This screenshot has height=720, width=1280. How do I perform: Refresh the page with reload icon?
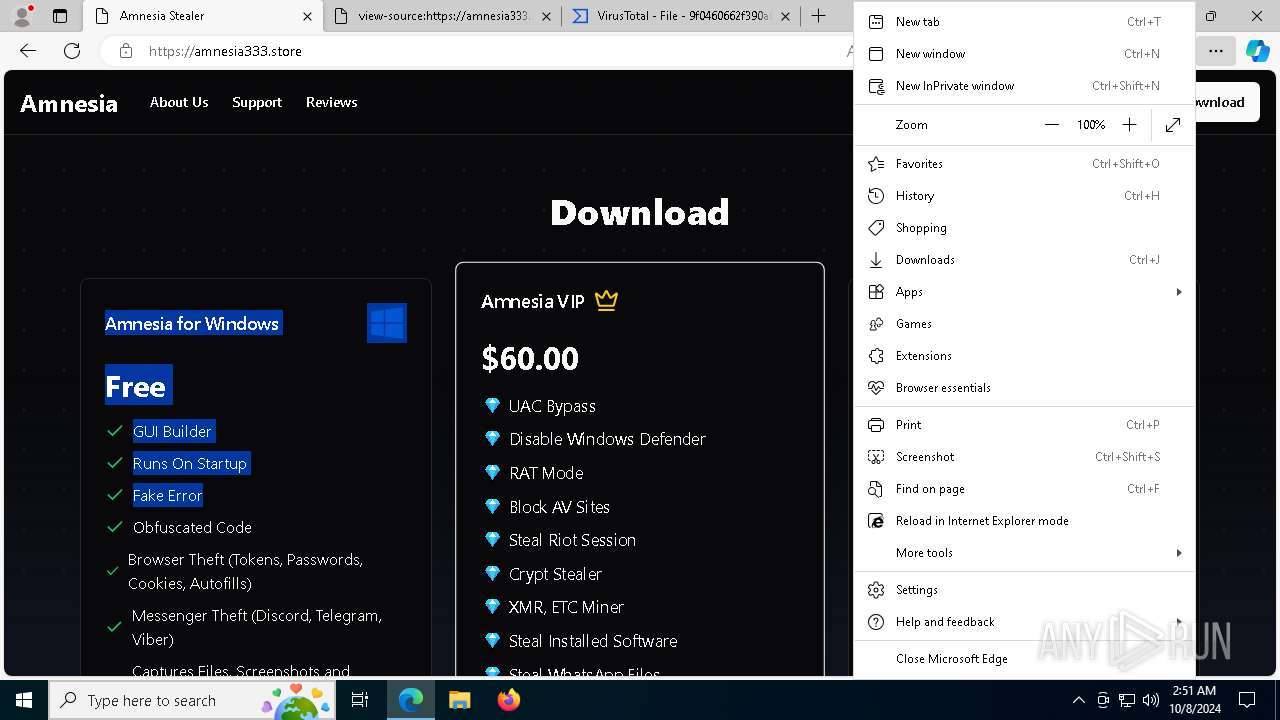72,51
